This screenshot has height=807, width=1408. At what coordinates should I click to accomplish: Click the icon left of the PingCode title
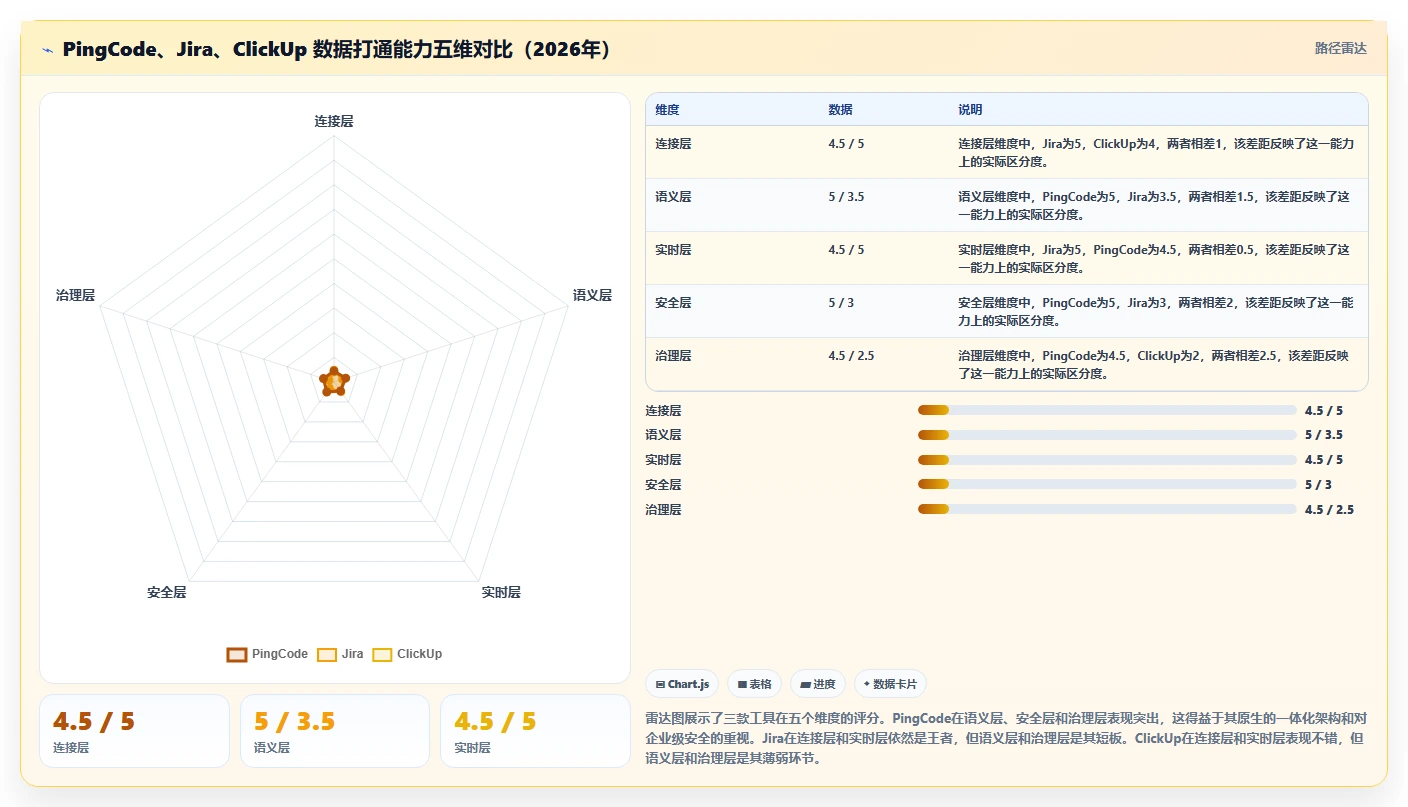48,50
